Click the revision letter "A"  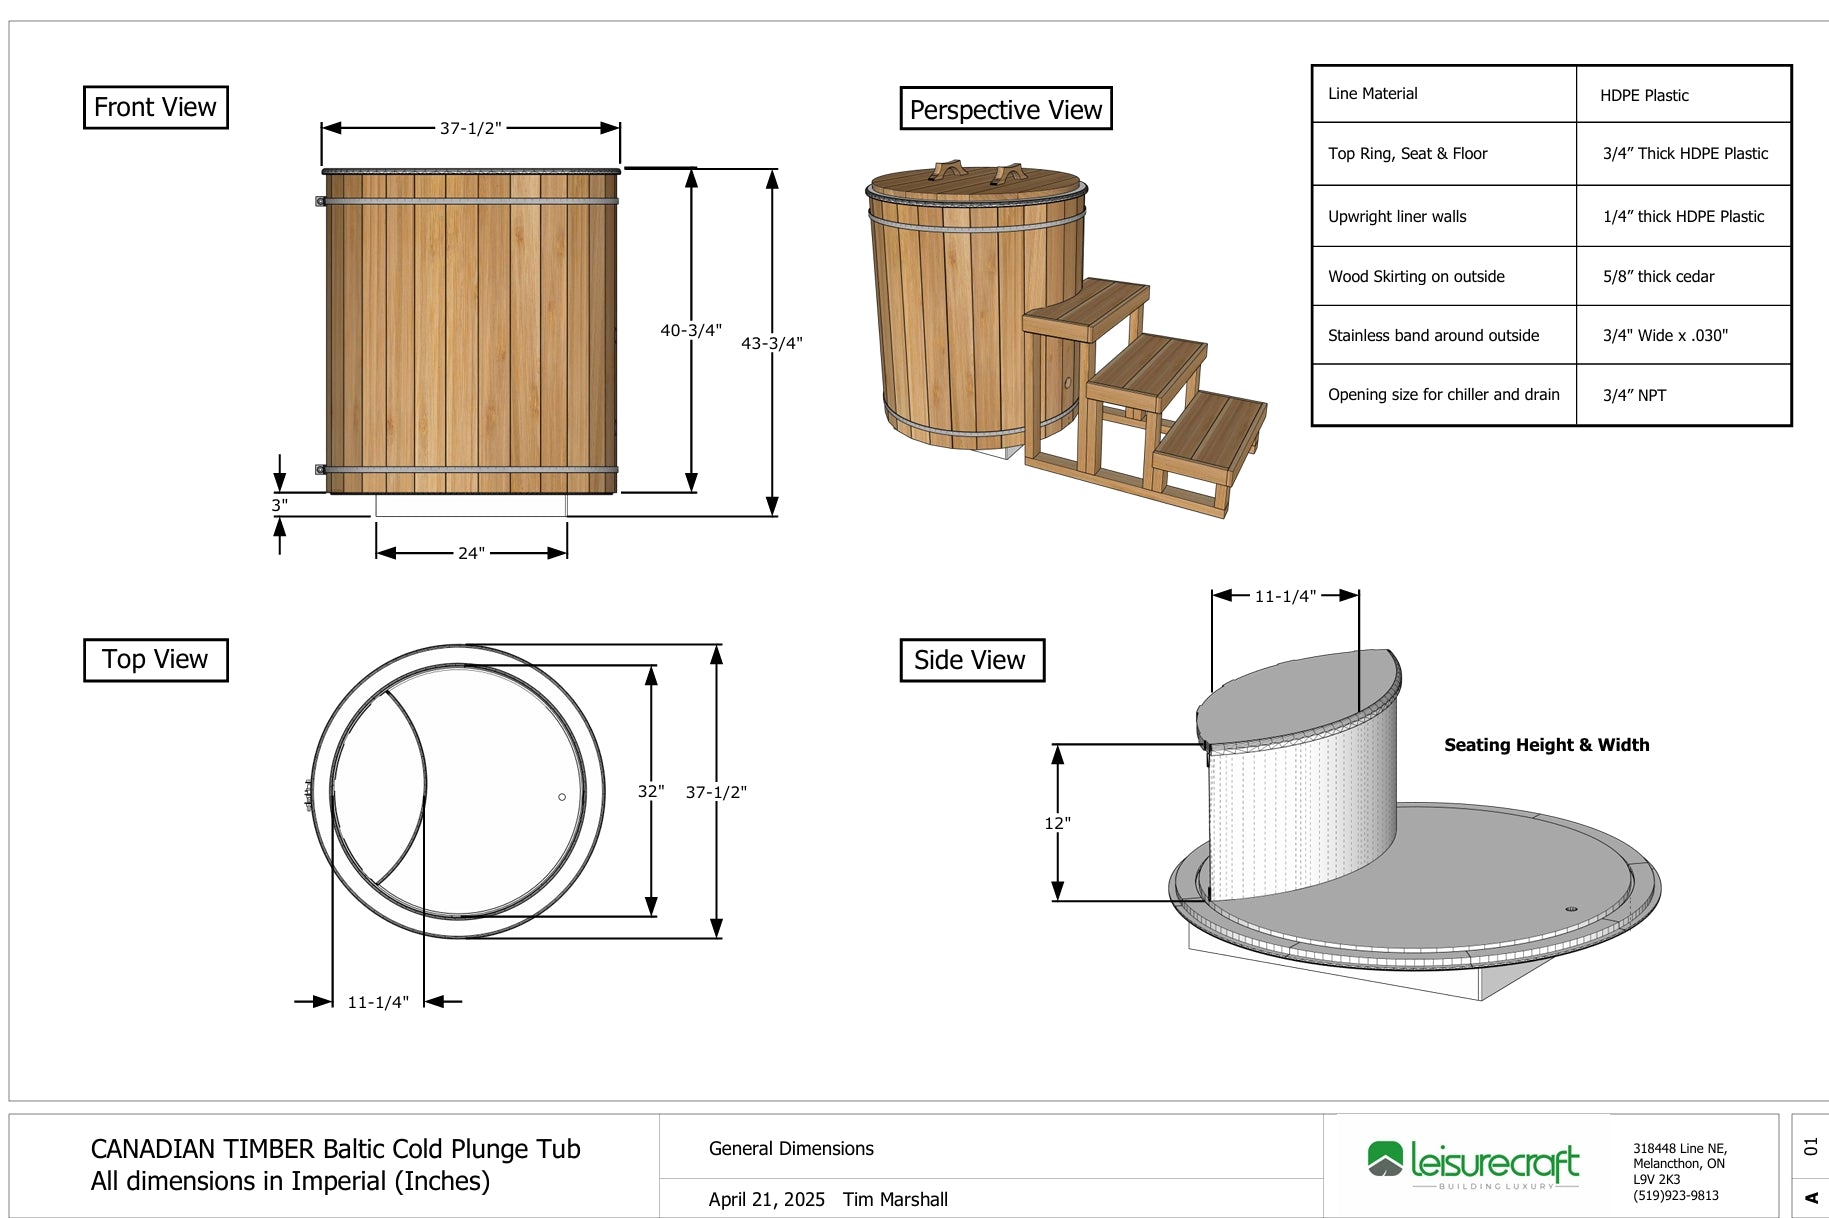coord(1810,1197)
